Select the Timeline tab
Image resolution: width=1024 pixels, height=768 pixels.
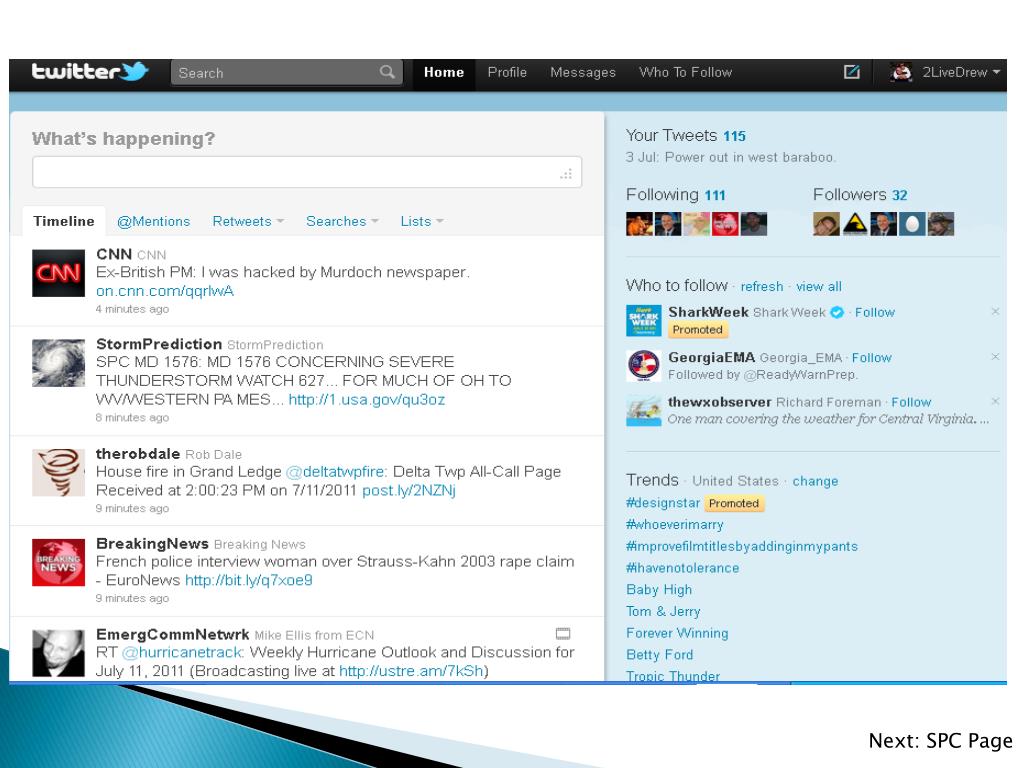tap(63, 221)
